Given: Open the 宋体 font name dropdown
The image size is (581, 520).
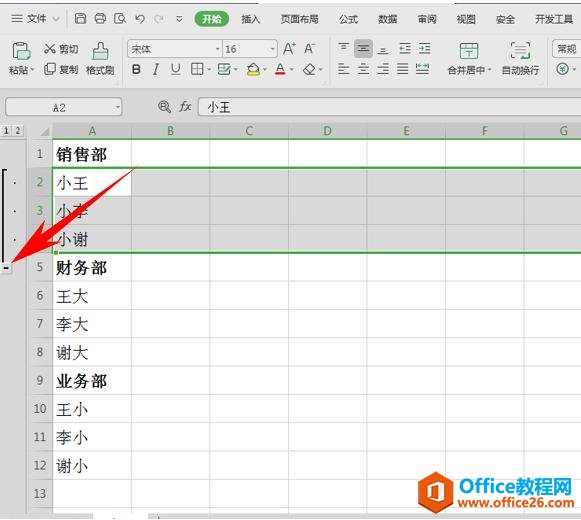Looking at the screenshot, I should [218, 49].
